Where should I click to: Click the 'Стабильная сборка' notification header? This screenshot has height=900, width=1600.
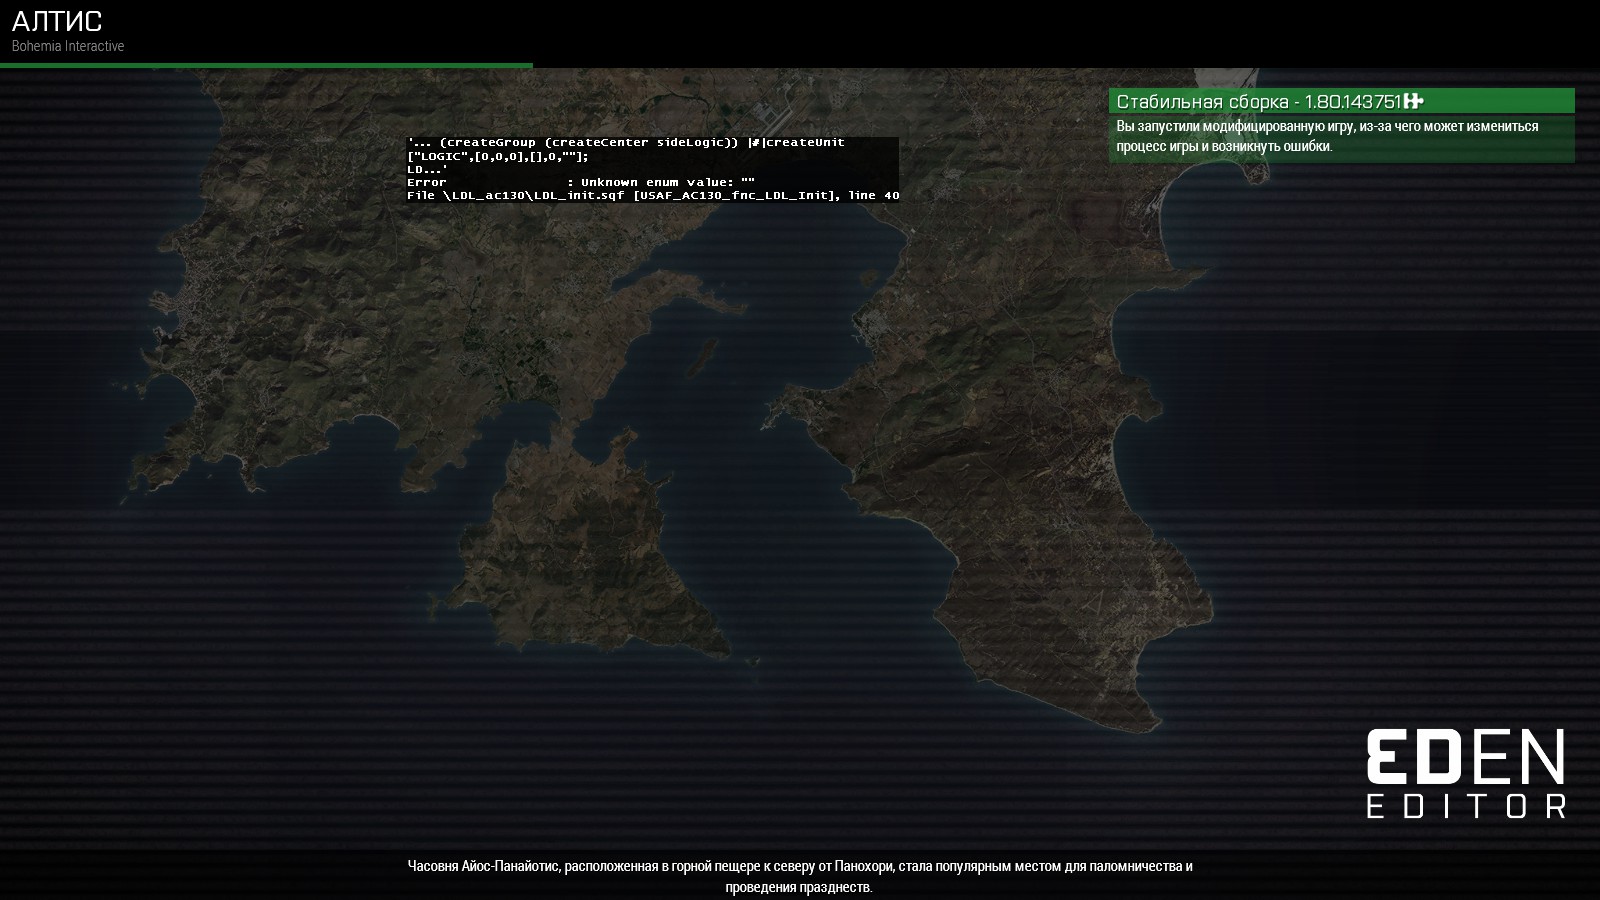[1258, 101]
